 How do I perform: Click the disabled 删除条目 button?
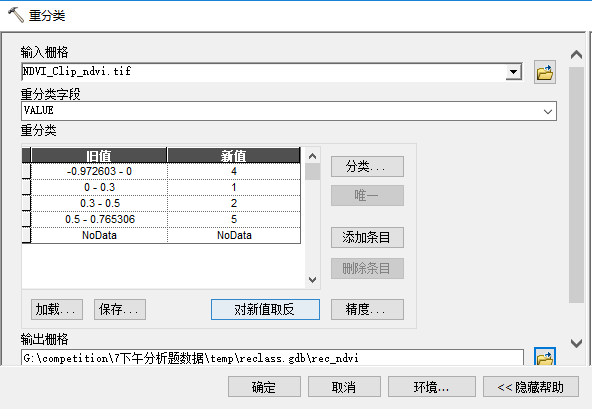(367, 269)
